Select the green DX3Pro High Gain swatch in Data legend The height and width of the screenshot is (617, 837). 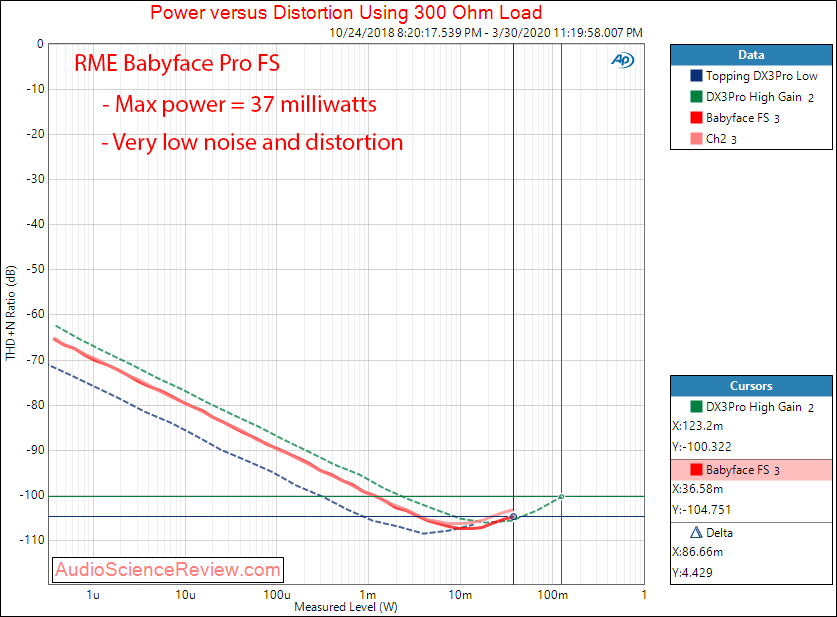tap(696, 97)
